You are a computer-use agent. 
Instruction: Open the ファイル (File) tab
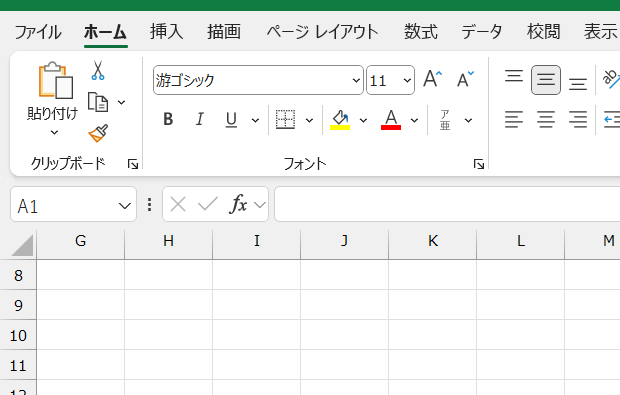pos(38,32)
